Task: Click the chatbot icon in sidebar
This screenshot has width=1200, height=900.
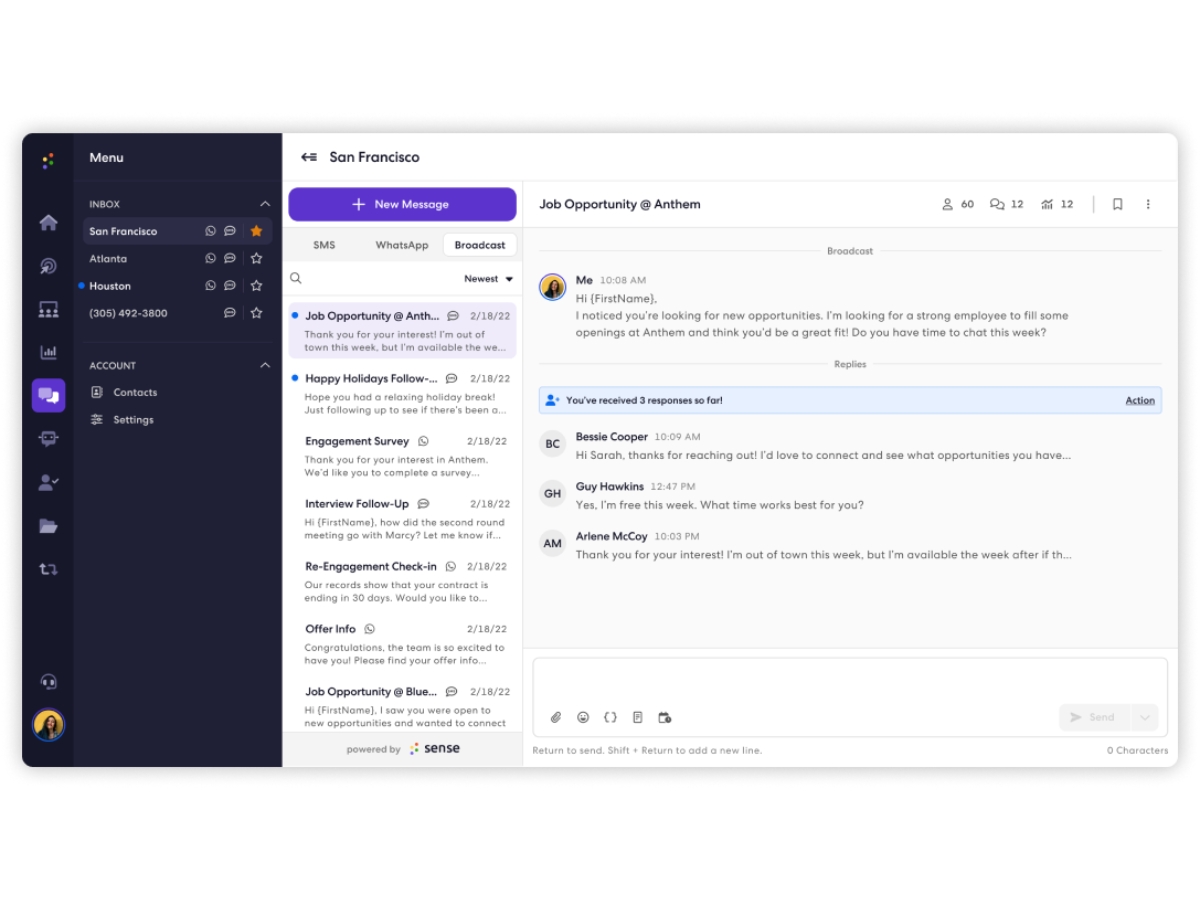Action: tap(48, 438)
